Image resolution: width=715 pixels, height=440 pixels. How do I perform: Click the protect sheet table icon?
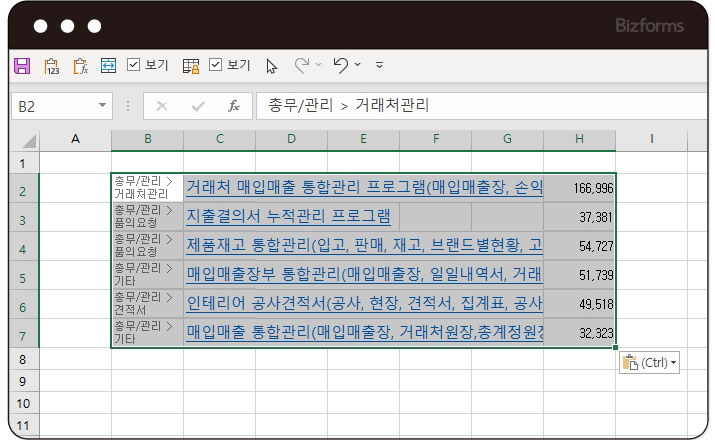click(x=191, y=66)
